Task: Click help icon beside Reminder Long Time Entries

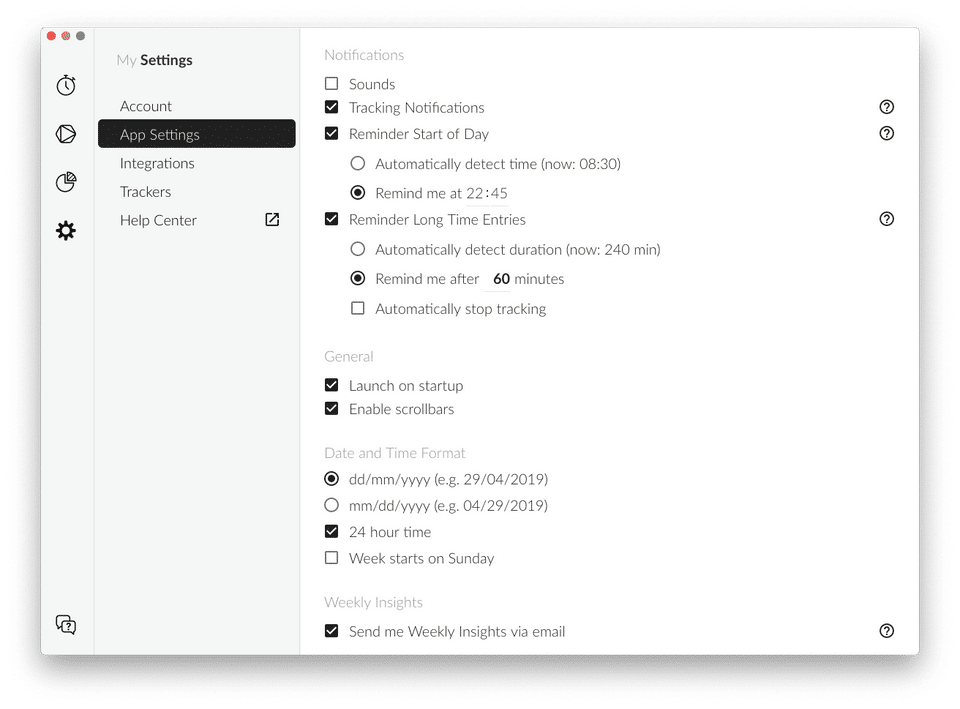Action: point(886,219)
